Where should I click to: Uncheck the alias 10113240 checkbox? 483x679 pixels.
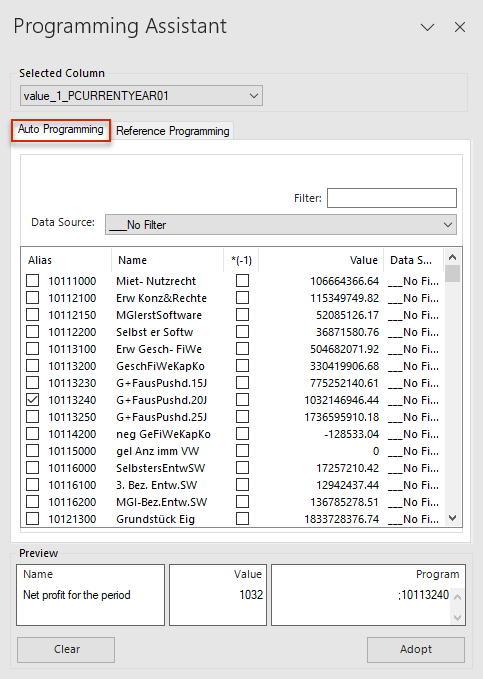point(32,400)
